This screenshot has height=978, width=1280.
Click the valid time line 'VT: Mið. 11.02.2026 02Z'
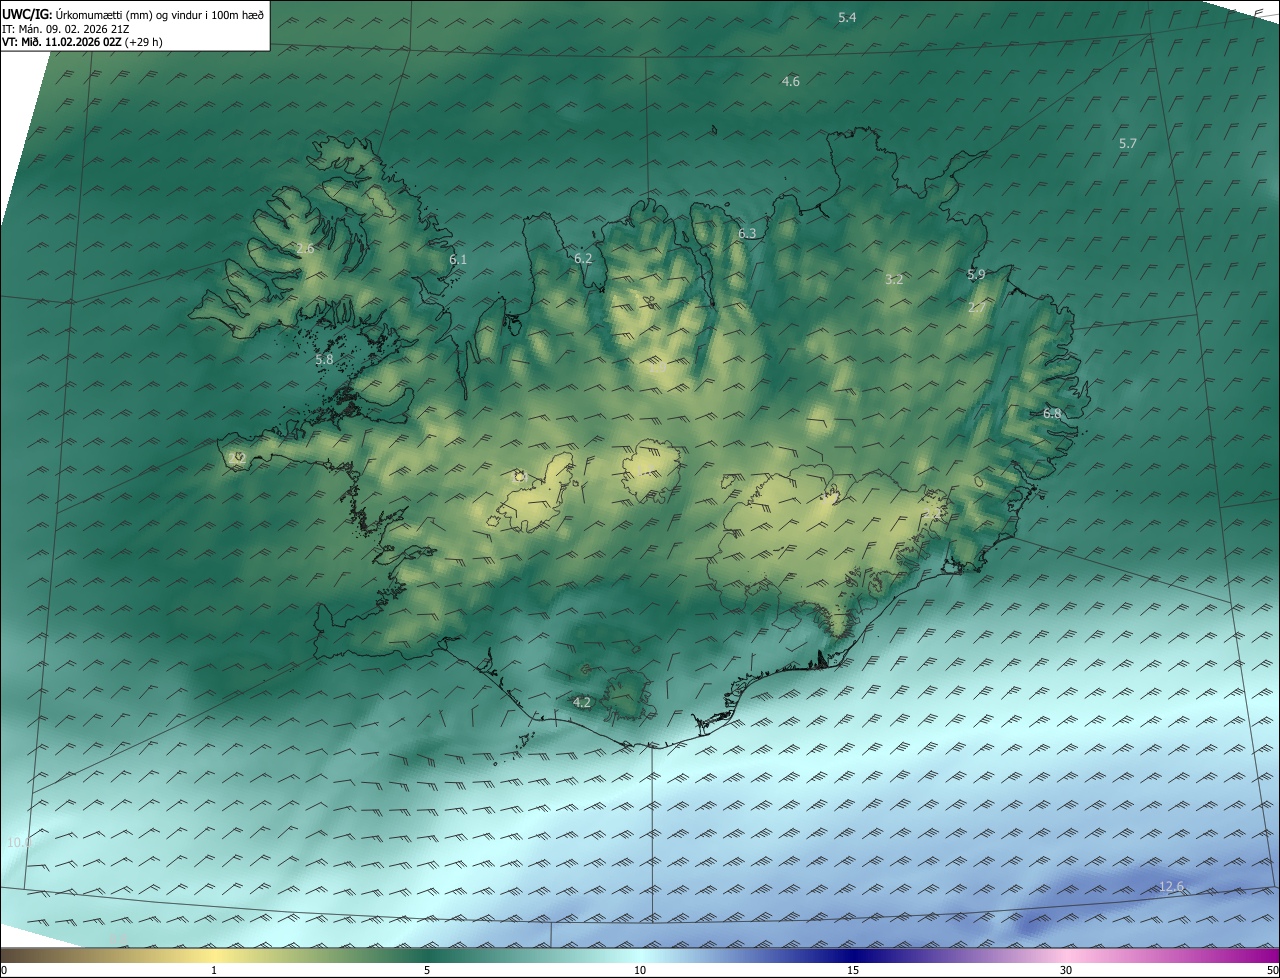pyautogui.click(x=62, y=43)
